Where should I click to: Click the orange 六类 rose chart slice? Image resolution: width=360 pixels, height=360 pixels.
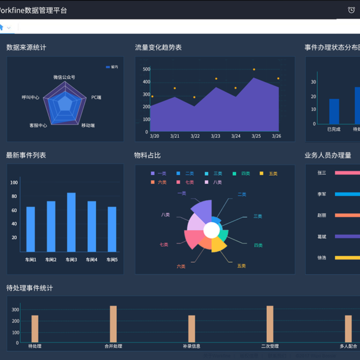[x=205, y=243]
